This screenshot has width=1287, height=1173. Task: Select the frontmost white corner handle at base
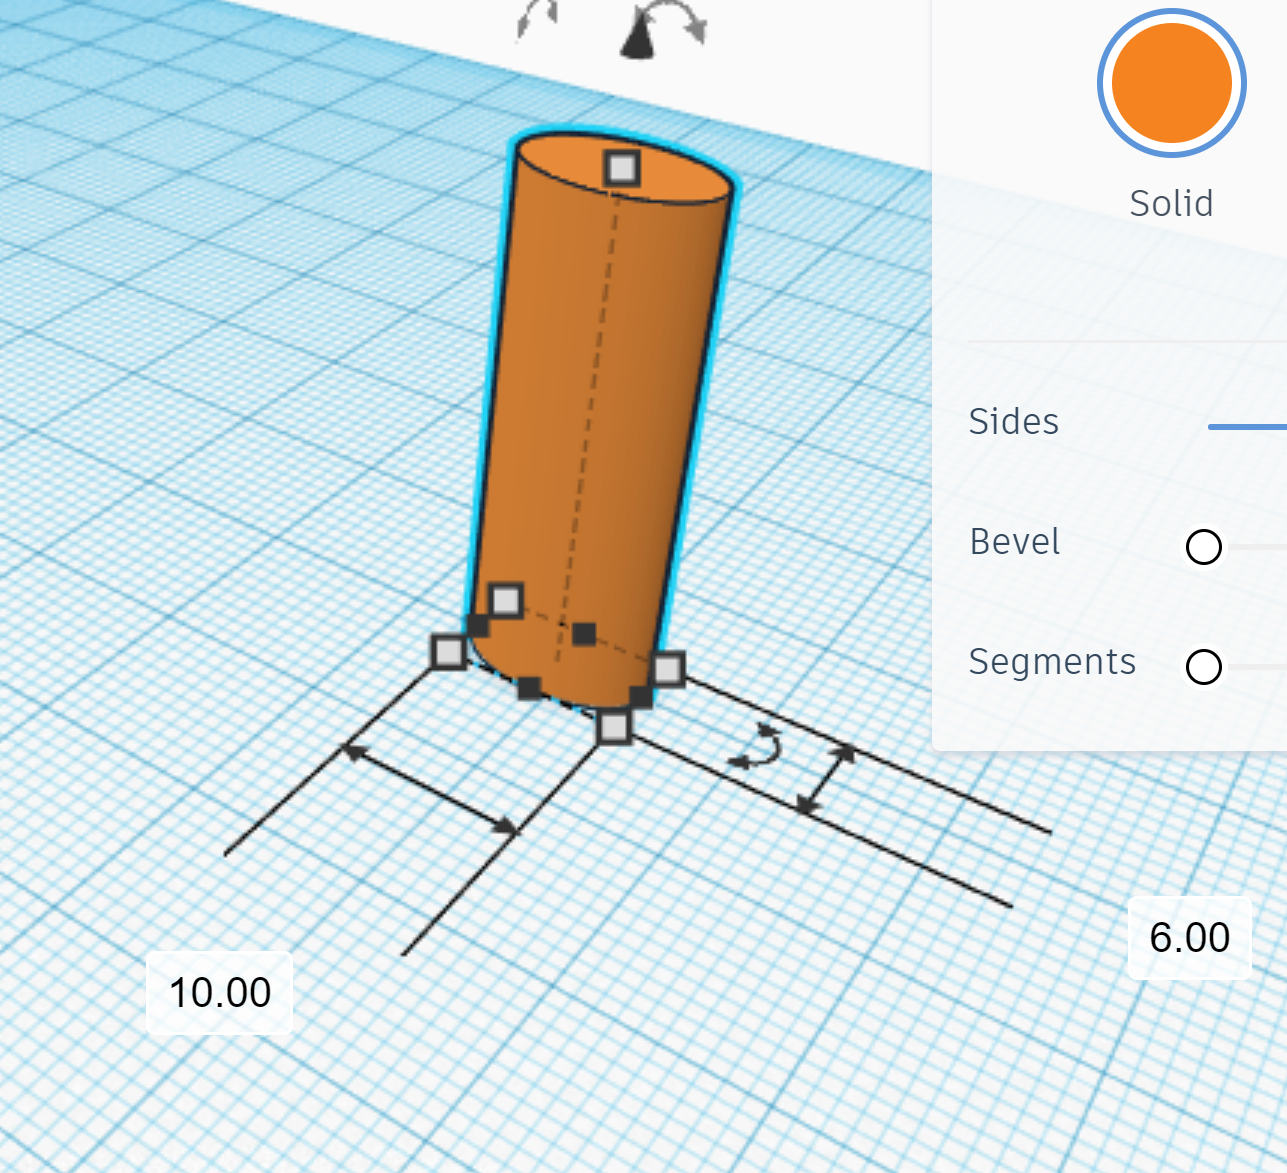(x=614, y=727)
